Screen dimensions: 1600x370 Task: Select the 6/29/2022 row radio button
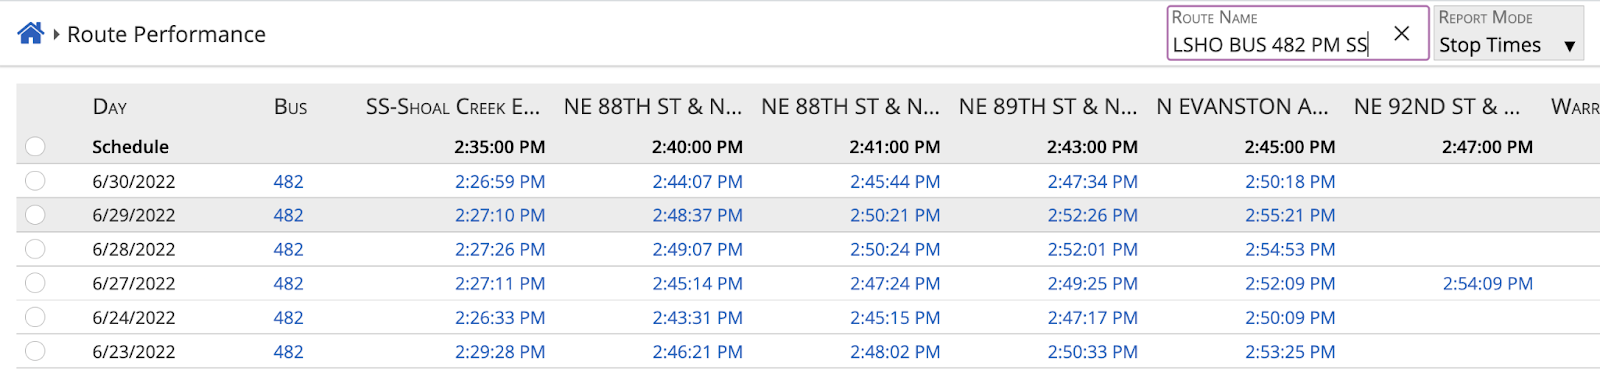click(35, 215)
